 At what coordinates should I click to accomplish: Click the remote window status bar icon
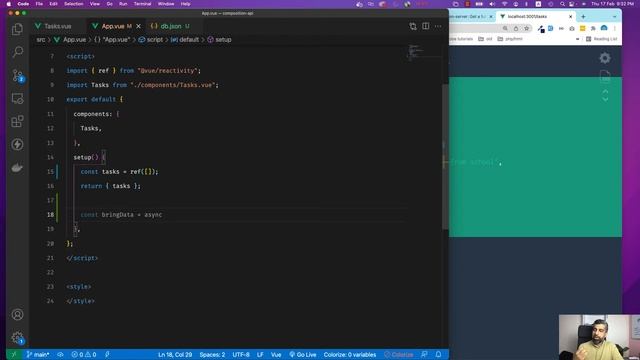click(x=13, y=354)
